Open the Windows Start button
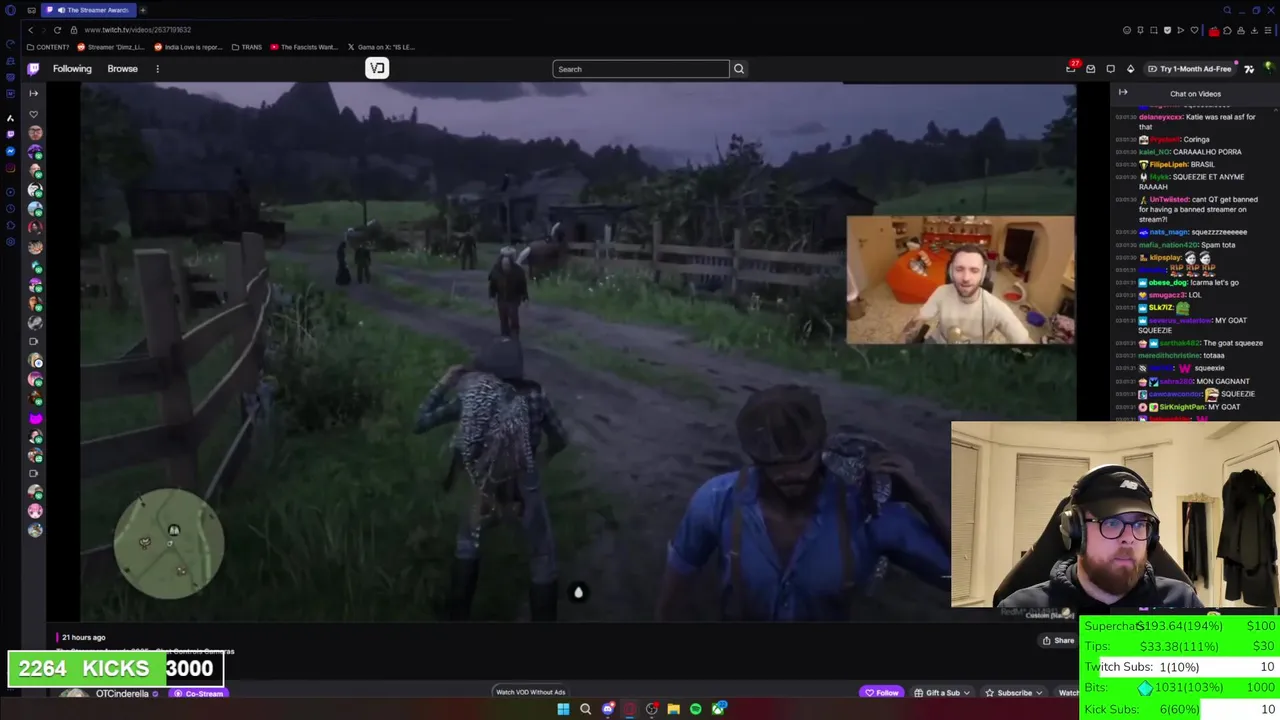 tap(563, 709)
